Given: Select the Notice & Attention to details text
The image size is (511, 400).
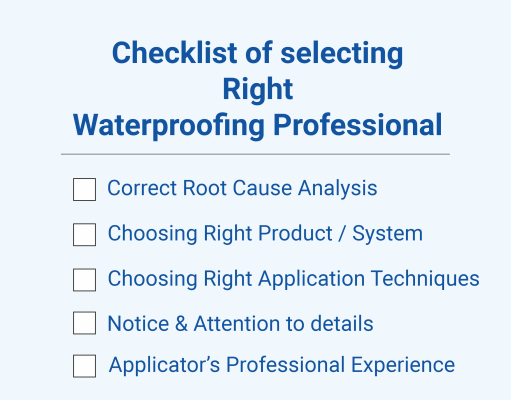Looking at the screenshot, I should point(240,323).
